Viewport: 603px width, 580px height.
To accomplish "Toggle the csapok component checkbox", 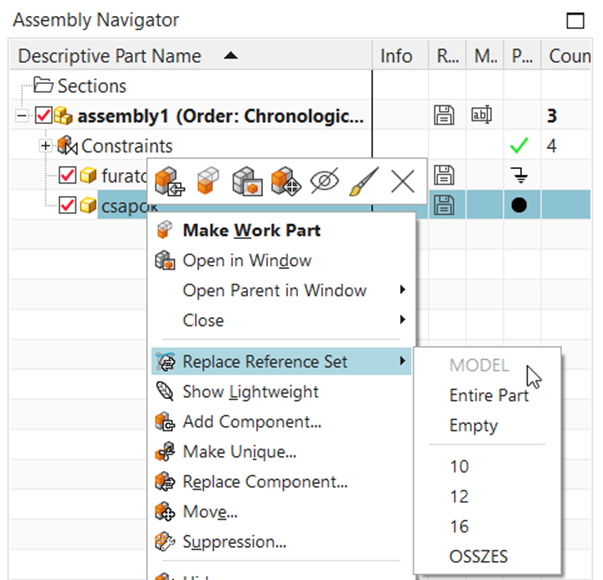I will [68, 206].
